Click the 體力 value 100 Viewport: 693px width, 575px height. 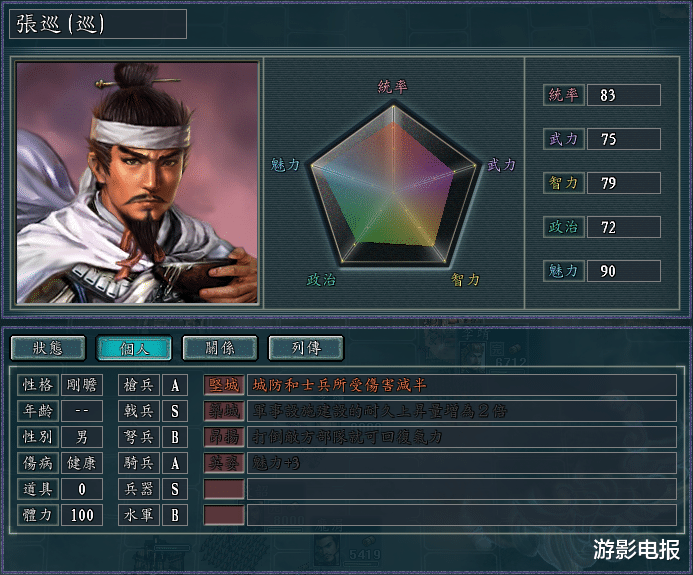(82, 515)
